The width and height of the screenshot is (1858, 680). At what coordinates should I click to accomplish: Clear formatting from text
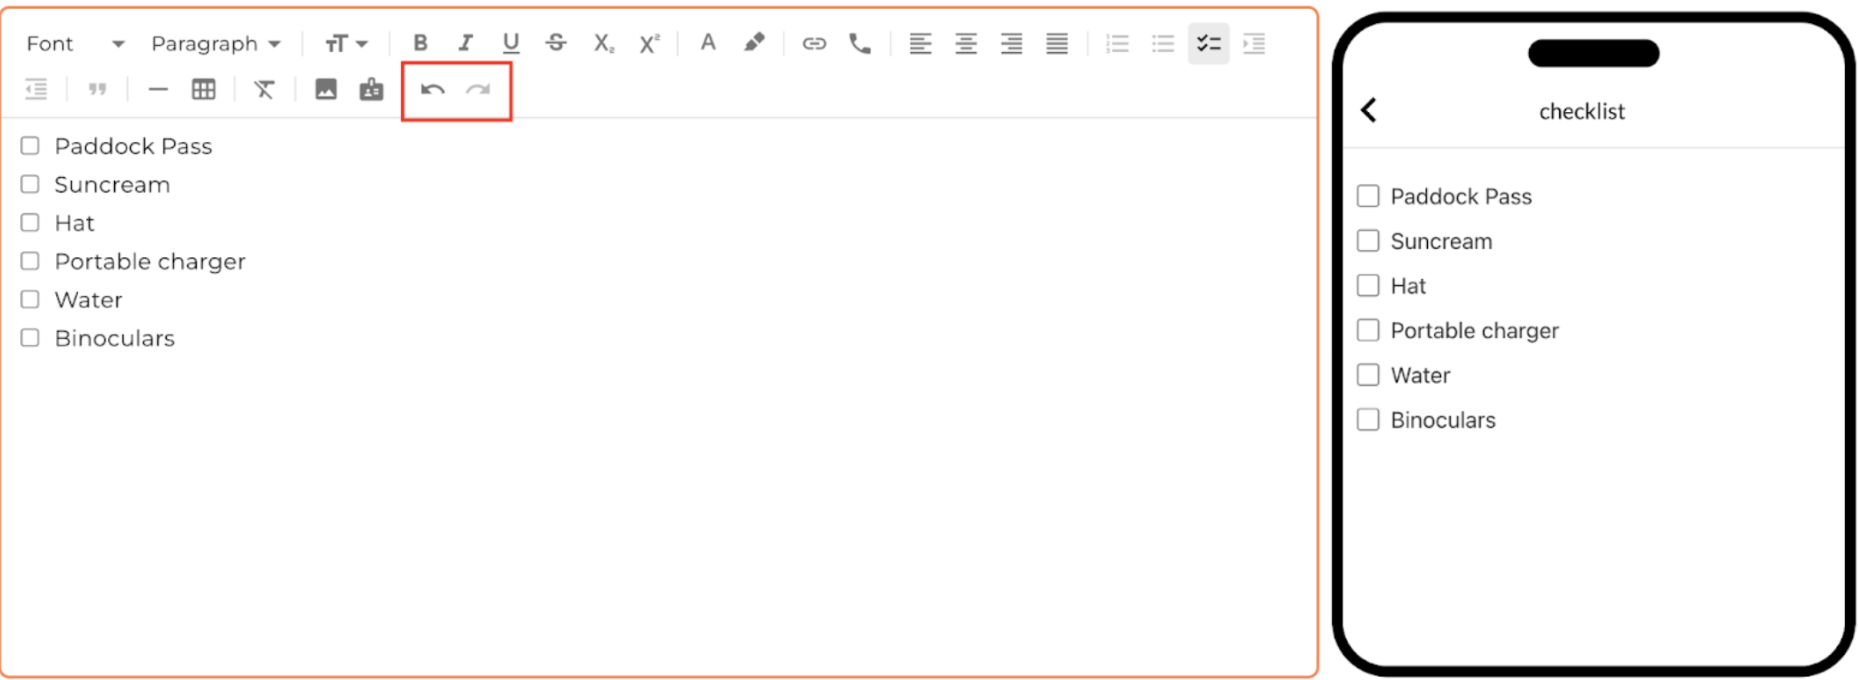(x=264, y=90)
